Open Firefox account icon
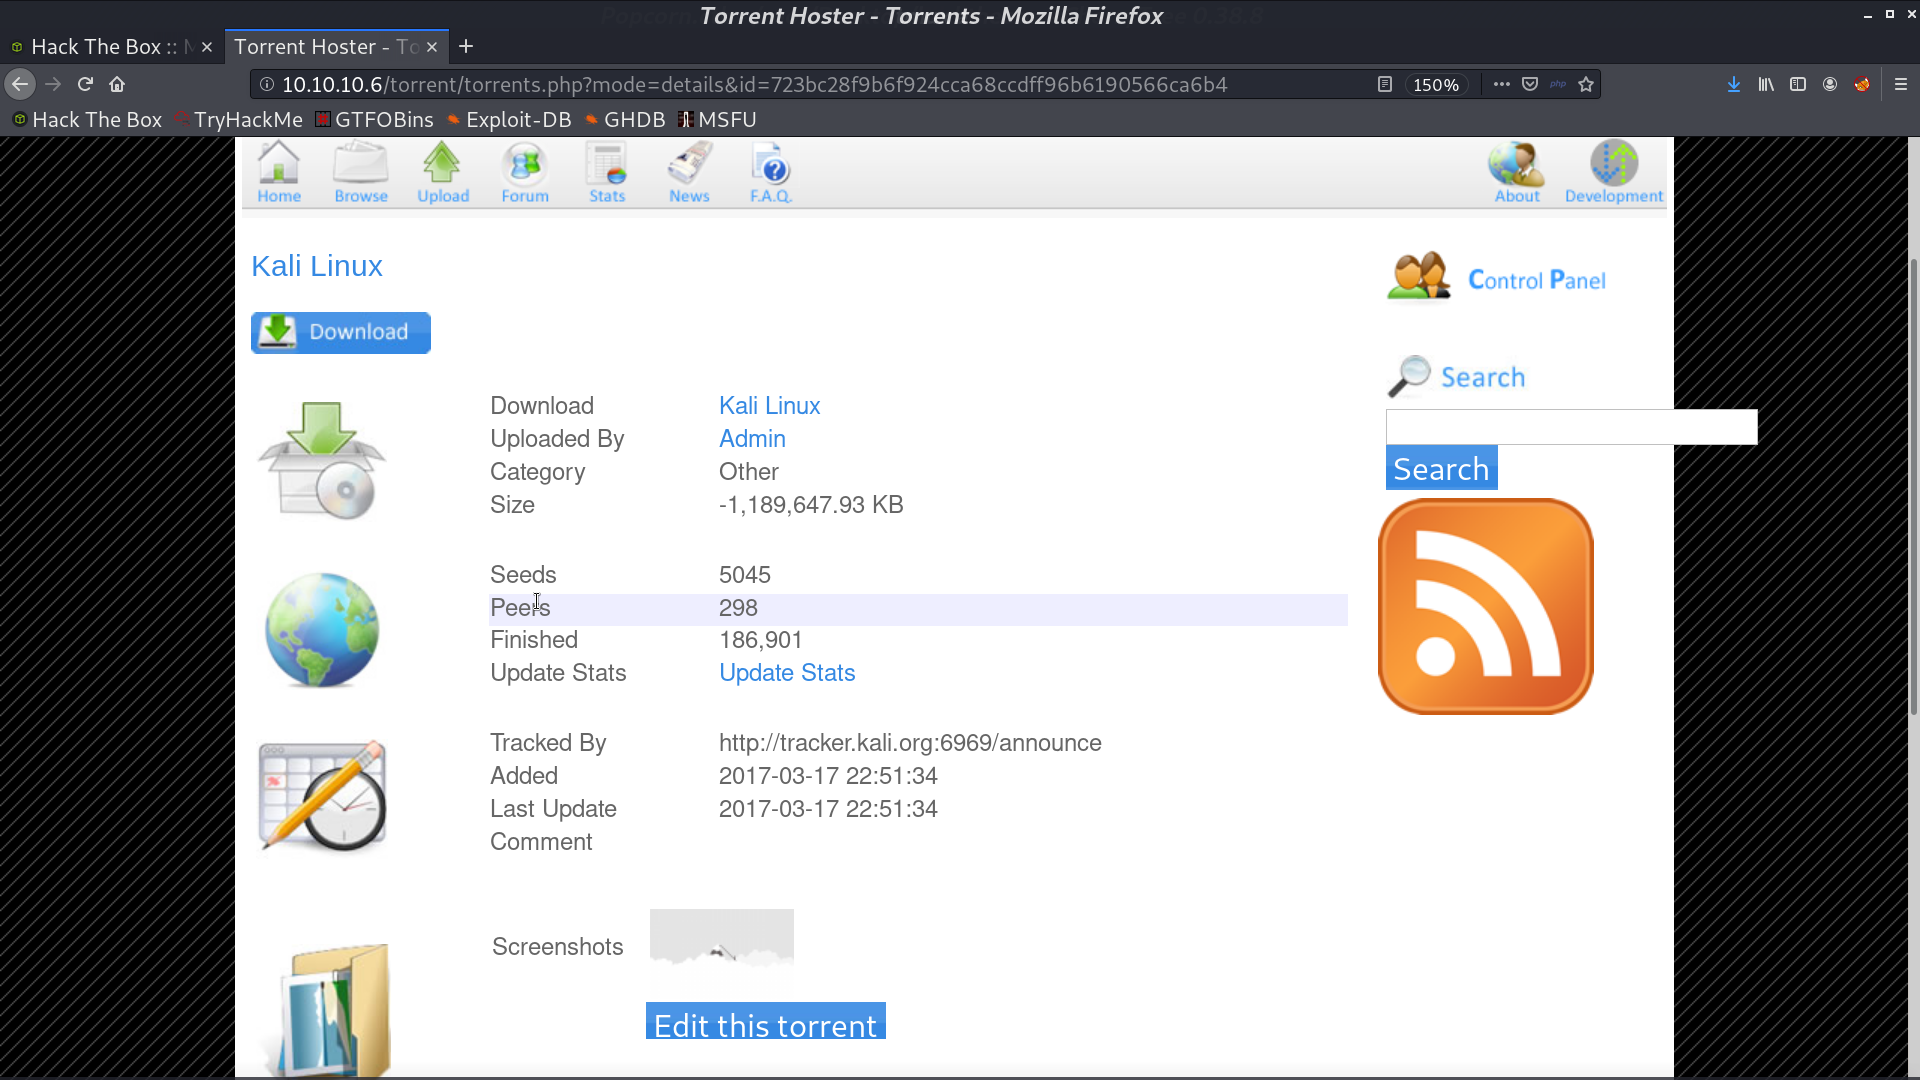This screenshot has height=1080, width=1920. click(x=1830, y=85)
